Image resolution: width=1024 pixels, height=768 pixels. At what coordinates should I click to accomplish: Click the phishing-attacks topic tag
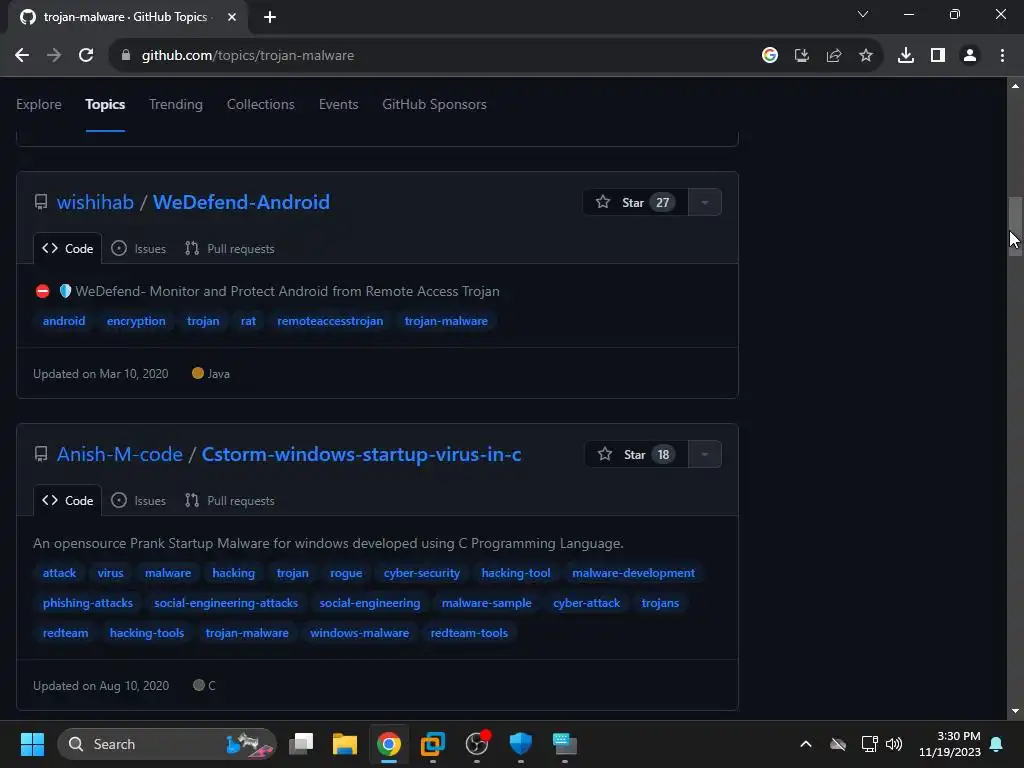coord(88,603)
